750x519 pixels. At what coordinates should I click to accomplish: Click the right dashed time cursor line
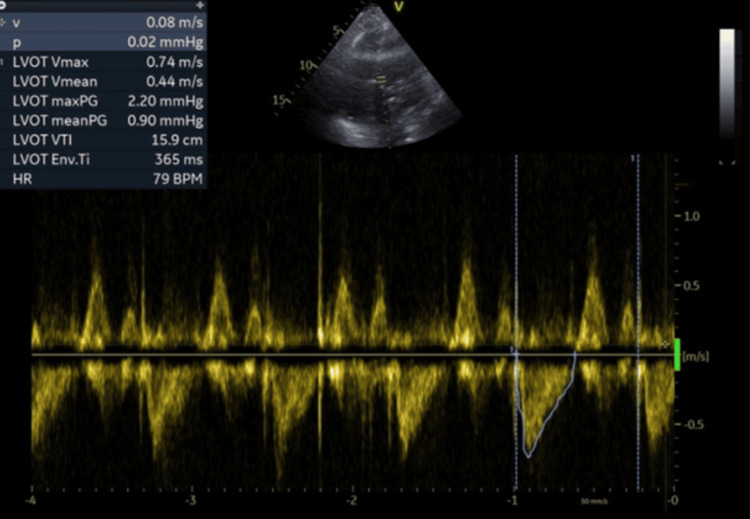tap(638, 323)
